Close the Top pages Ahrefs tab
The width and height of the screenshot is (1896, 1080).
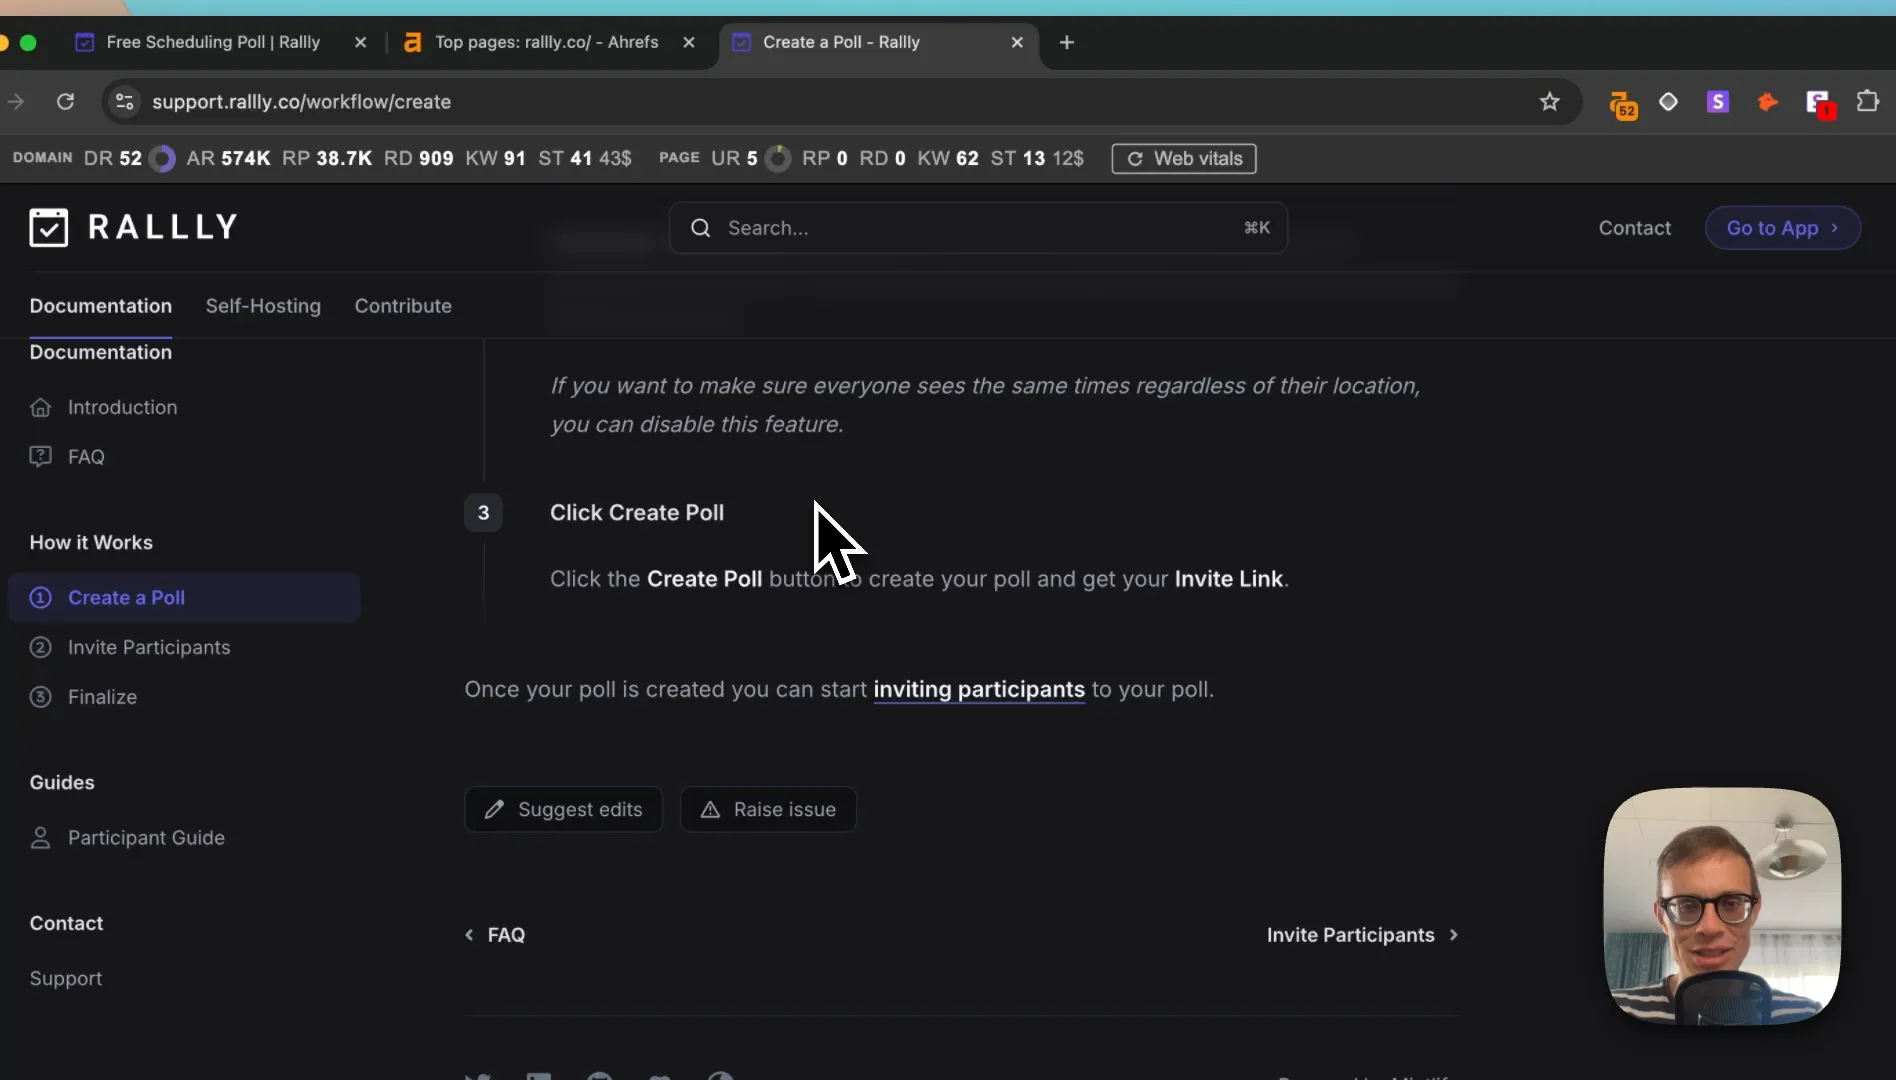[x=688, y=42]
